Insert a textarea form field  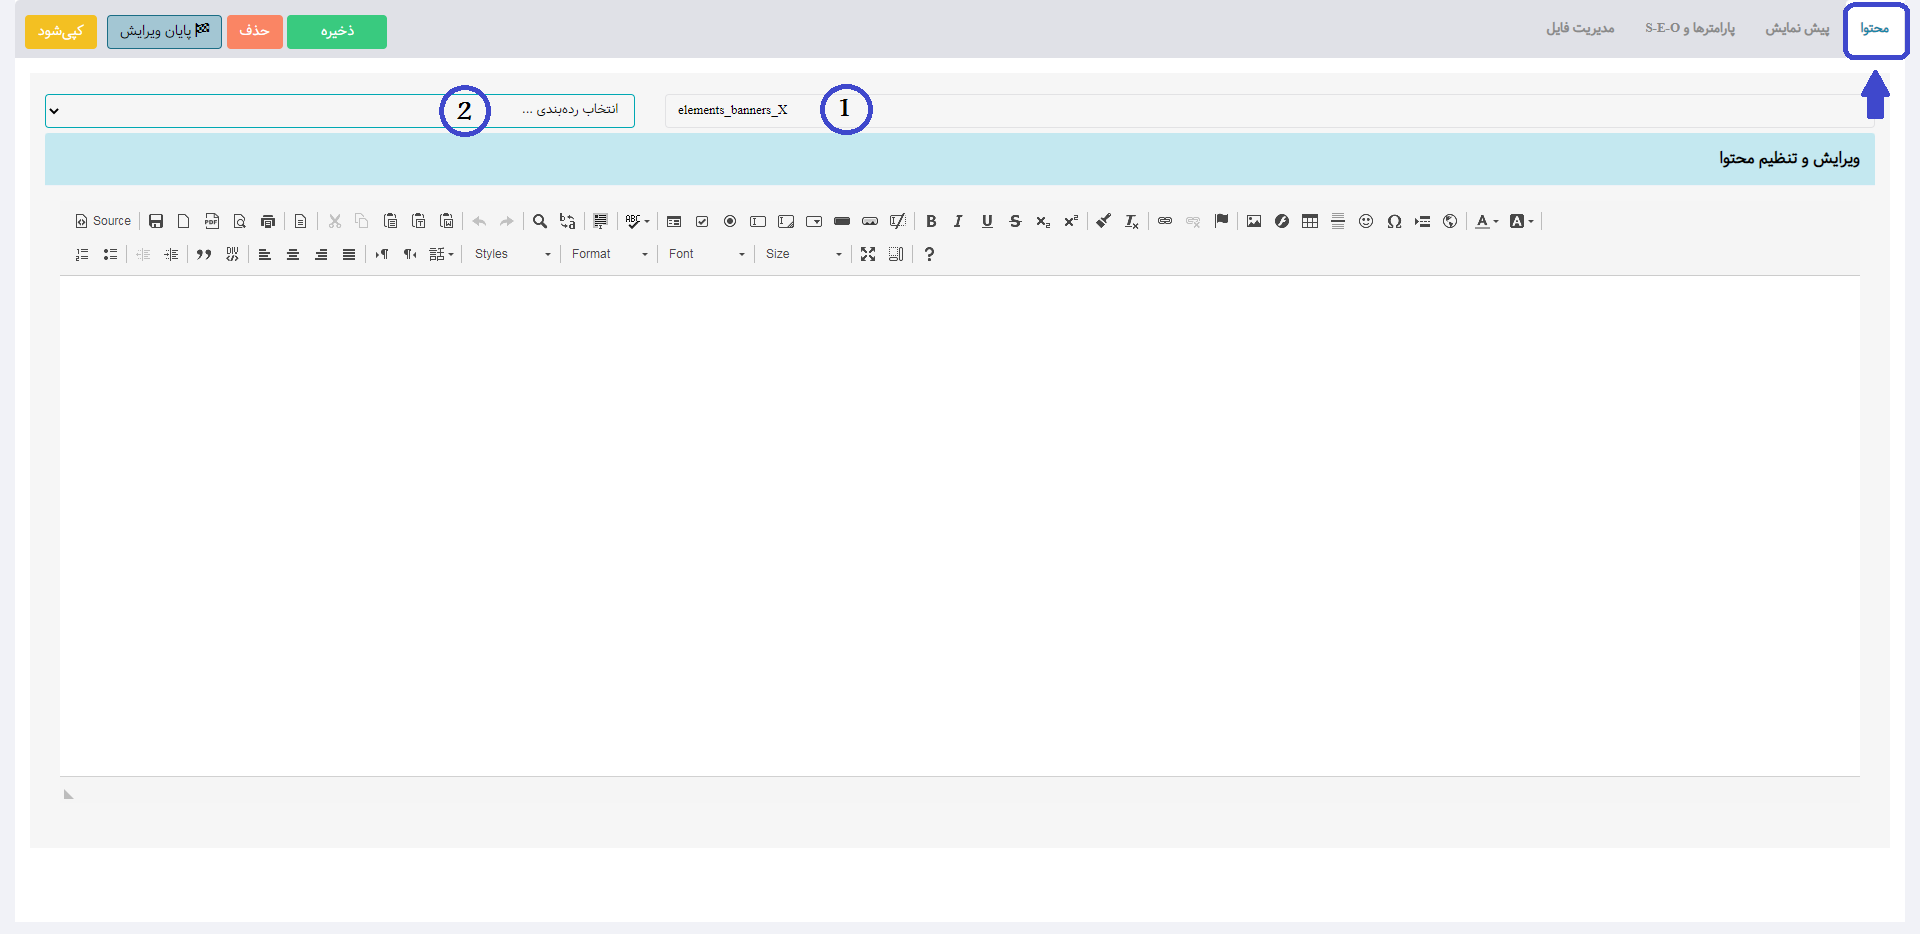[x=786, y=221]
